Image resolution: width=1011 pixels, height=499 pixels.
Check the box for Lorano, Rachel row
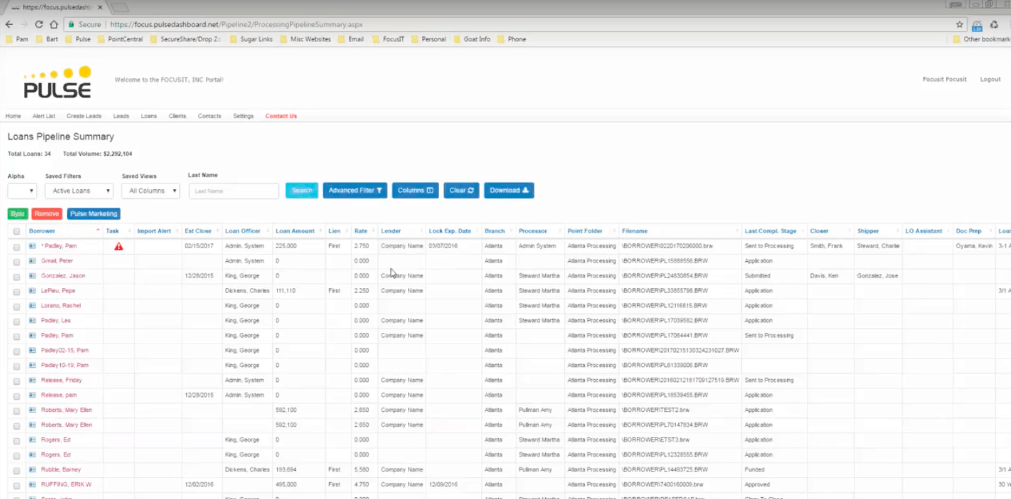(17, 306)
